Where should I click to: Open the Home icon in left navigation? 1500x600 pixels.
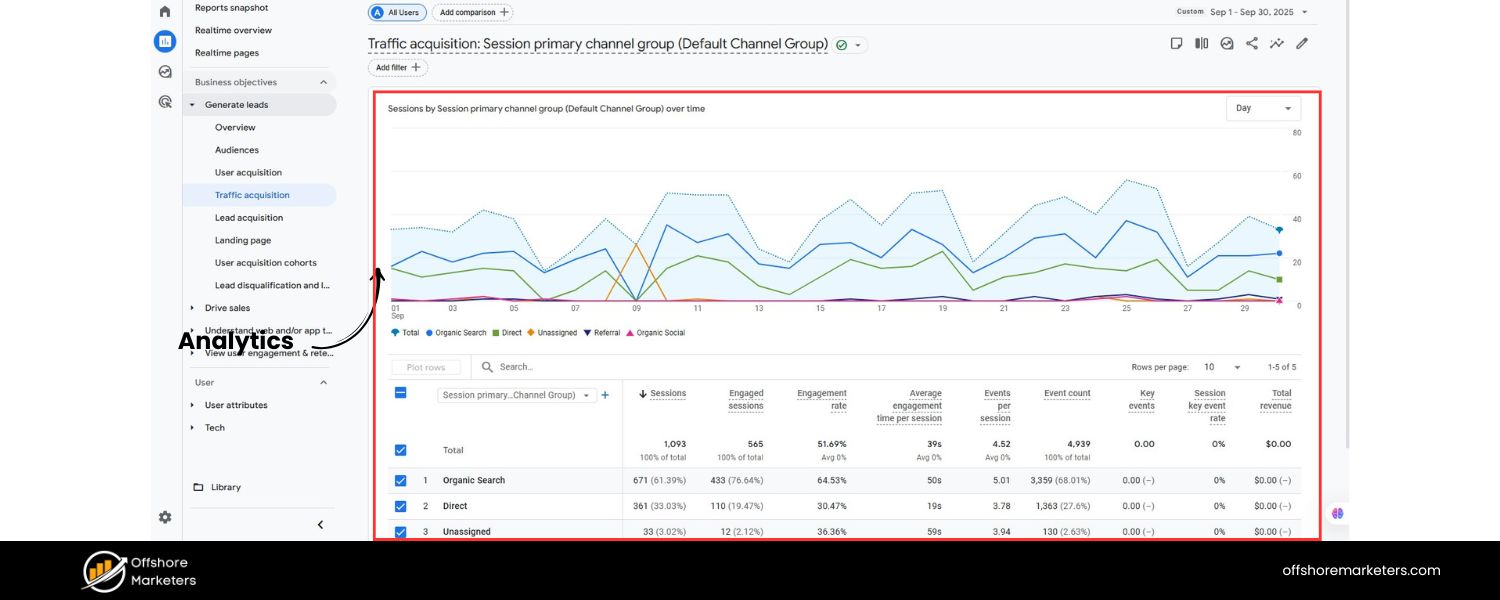point(164,10)
